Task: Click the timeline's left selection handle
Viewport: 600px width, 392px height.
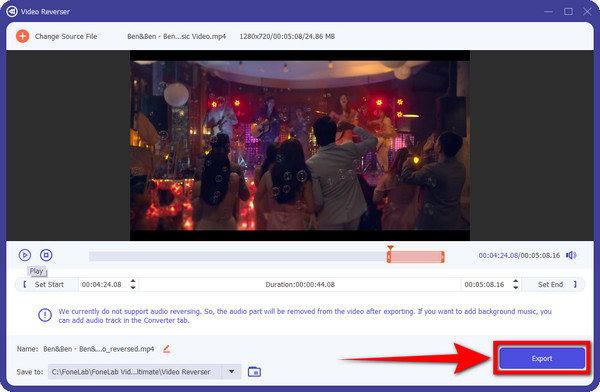Action: click(389, 256)
